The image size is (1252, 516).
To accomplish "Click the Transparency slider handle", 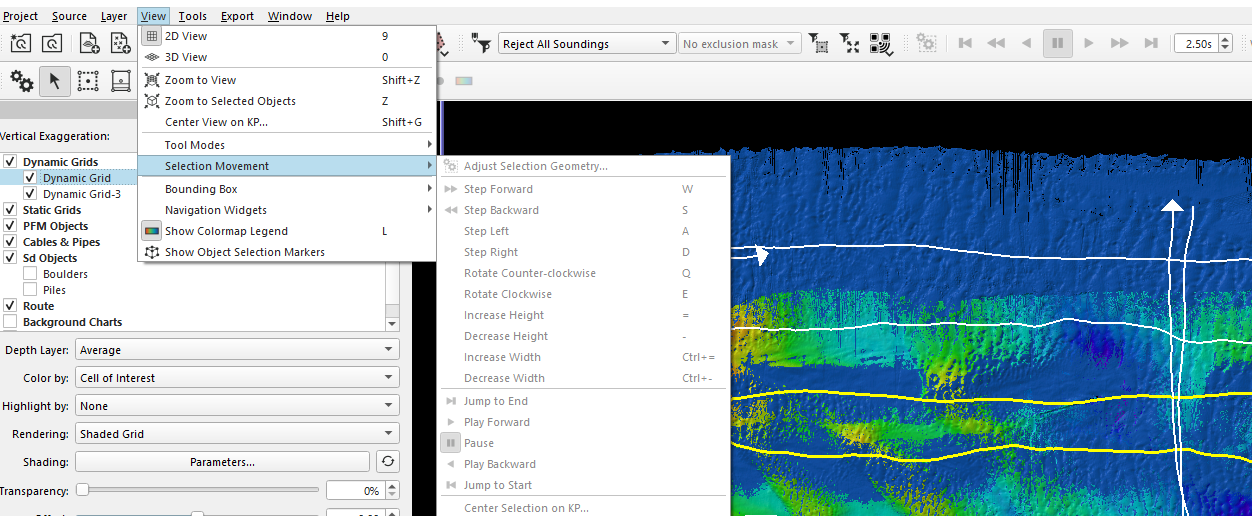I will [x=83, y=490].
